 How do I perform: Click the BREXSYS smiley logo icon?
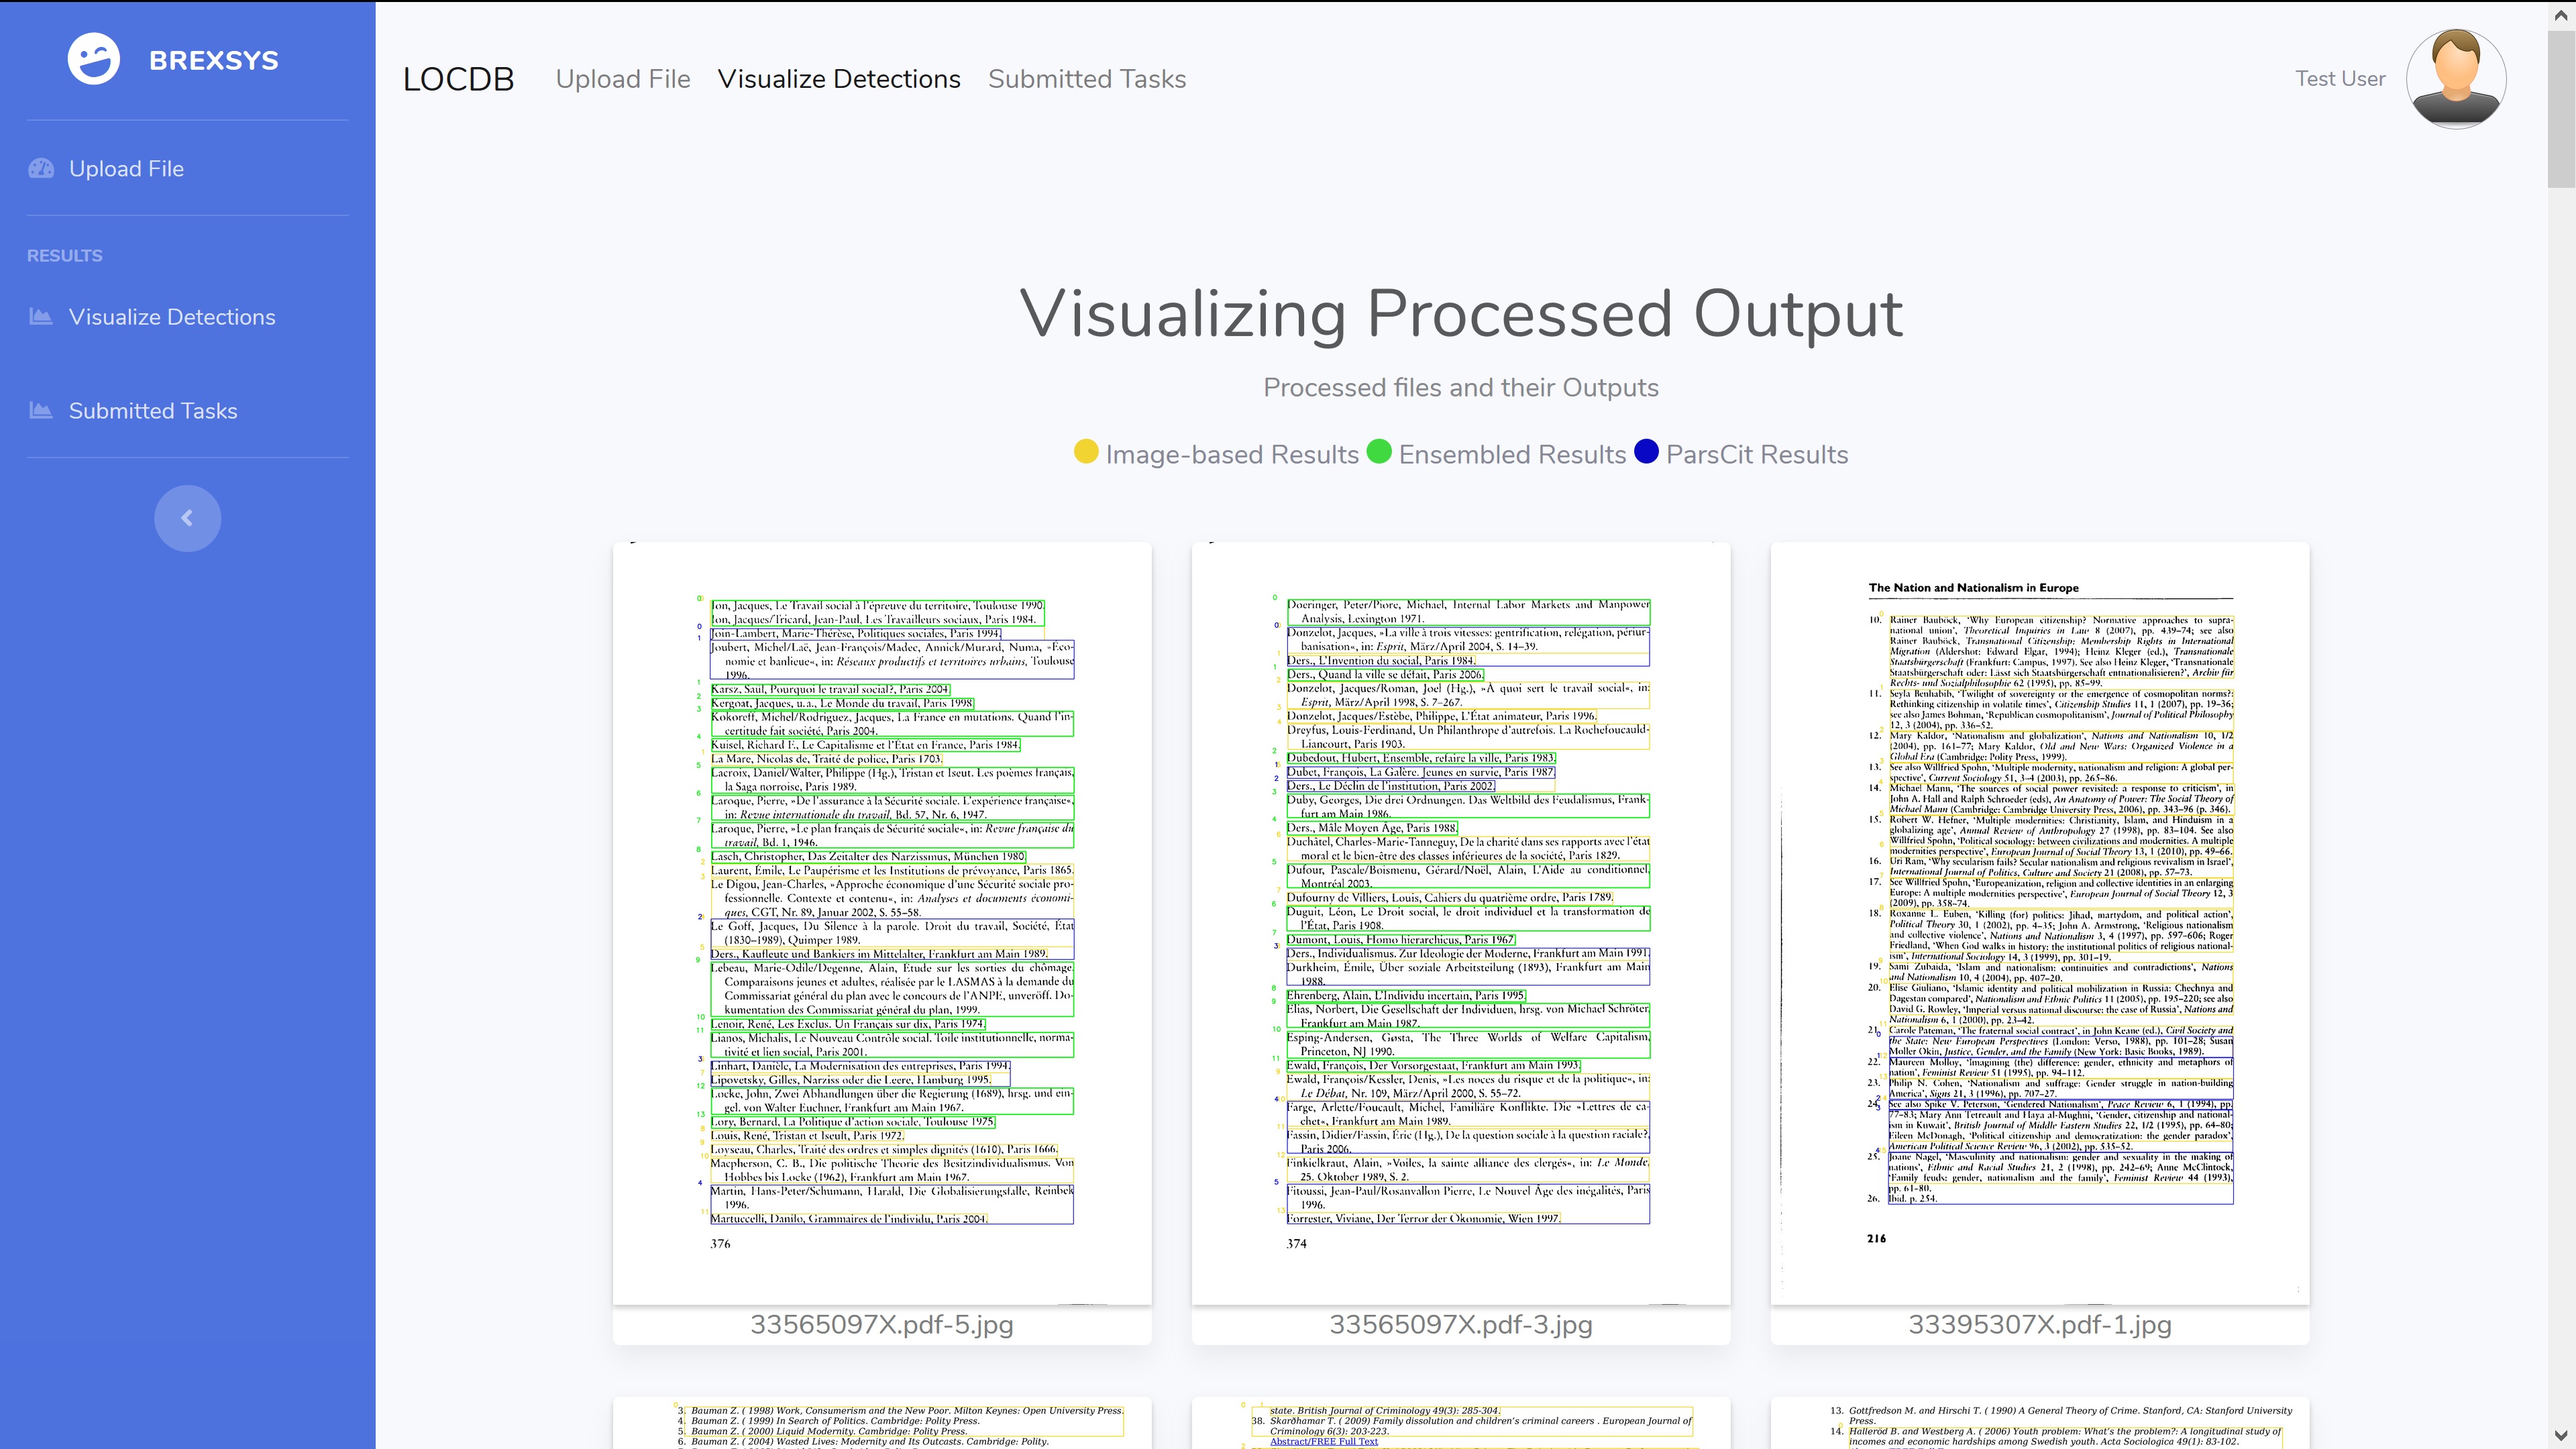pyautogui.click(x=94, y=59)
